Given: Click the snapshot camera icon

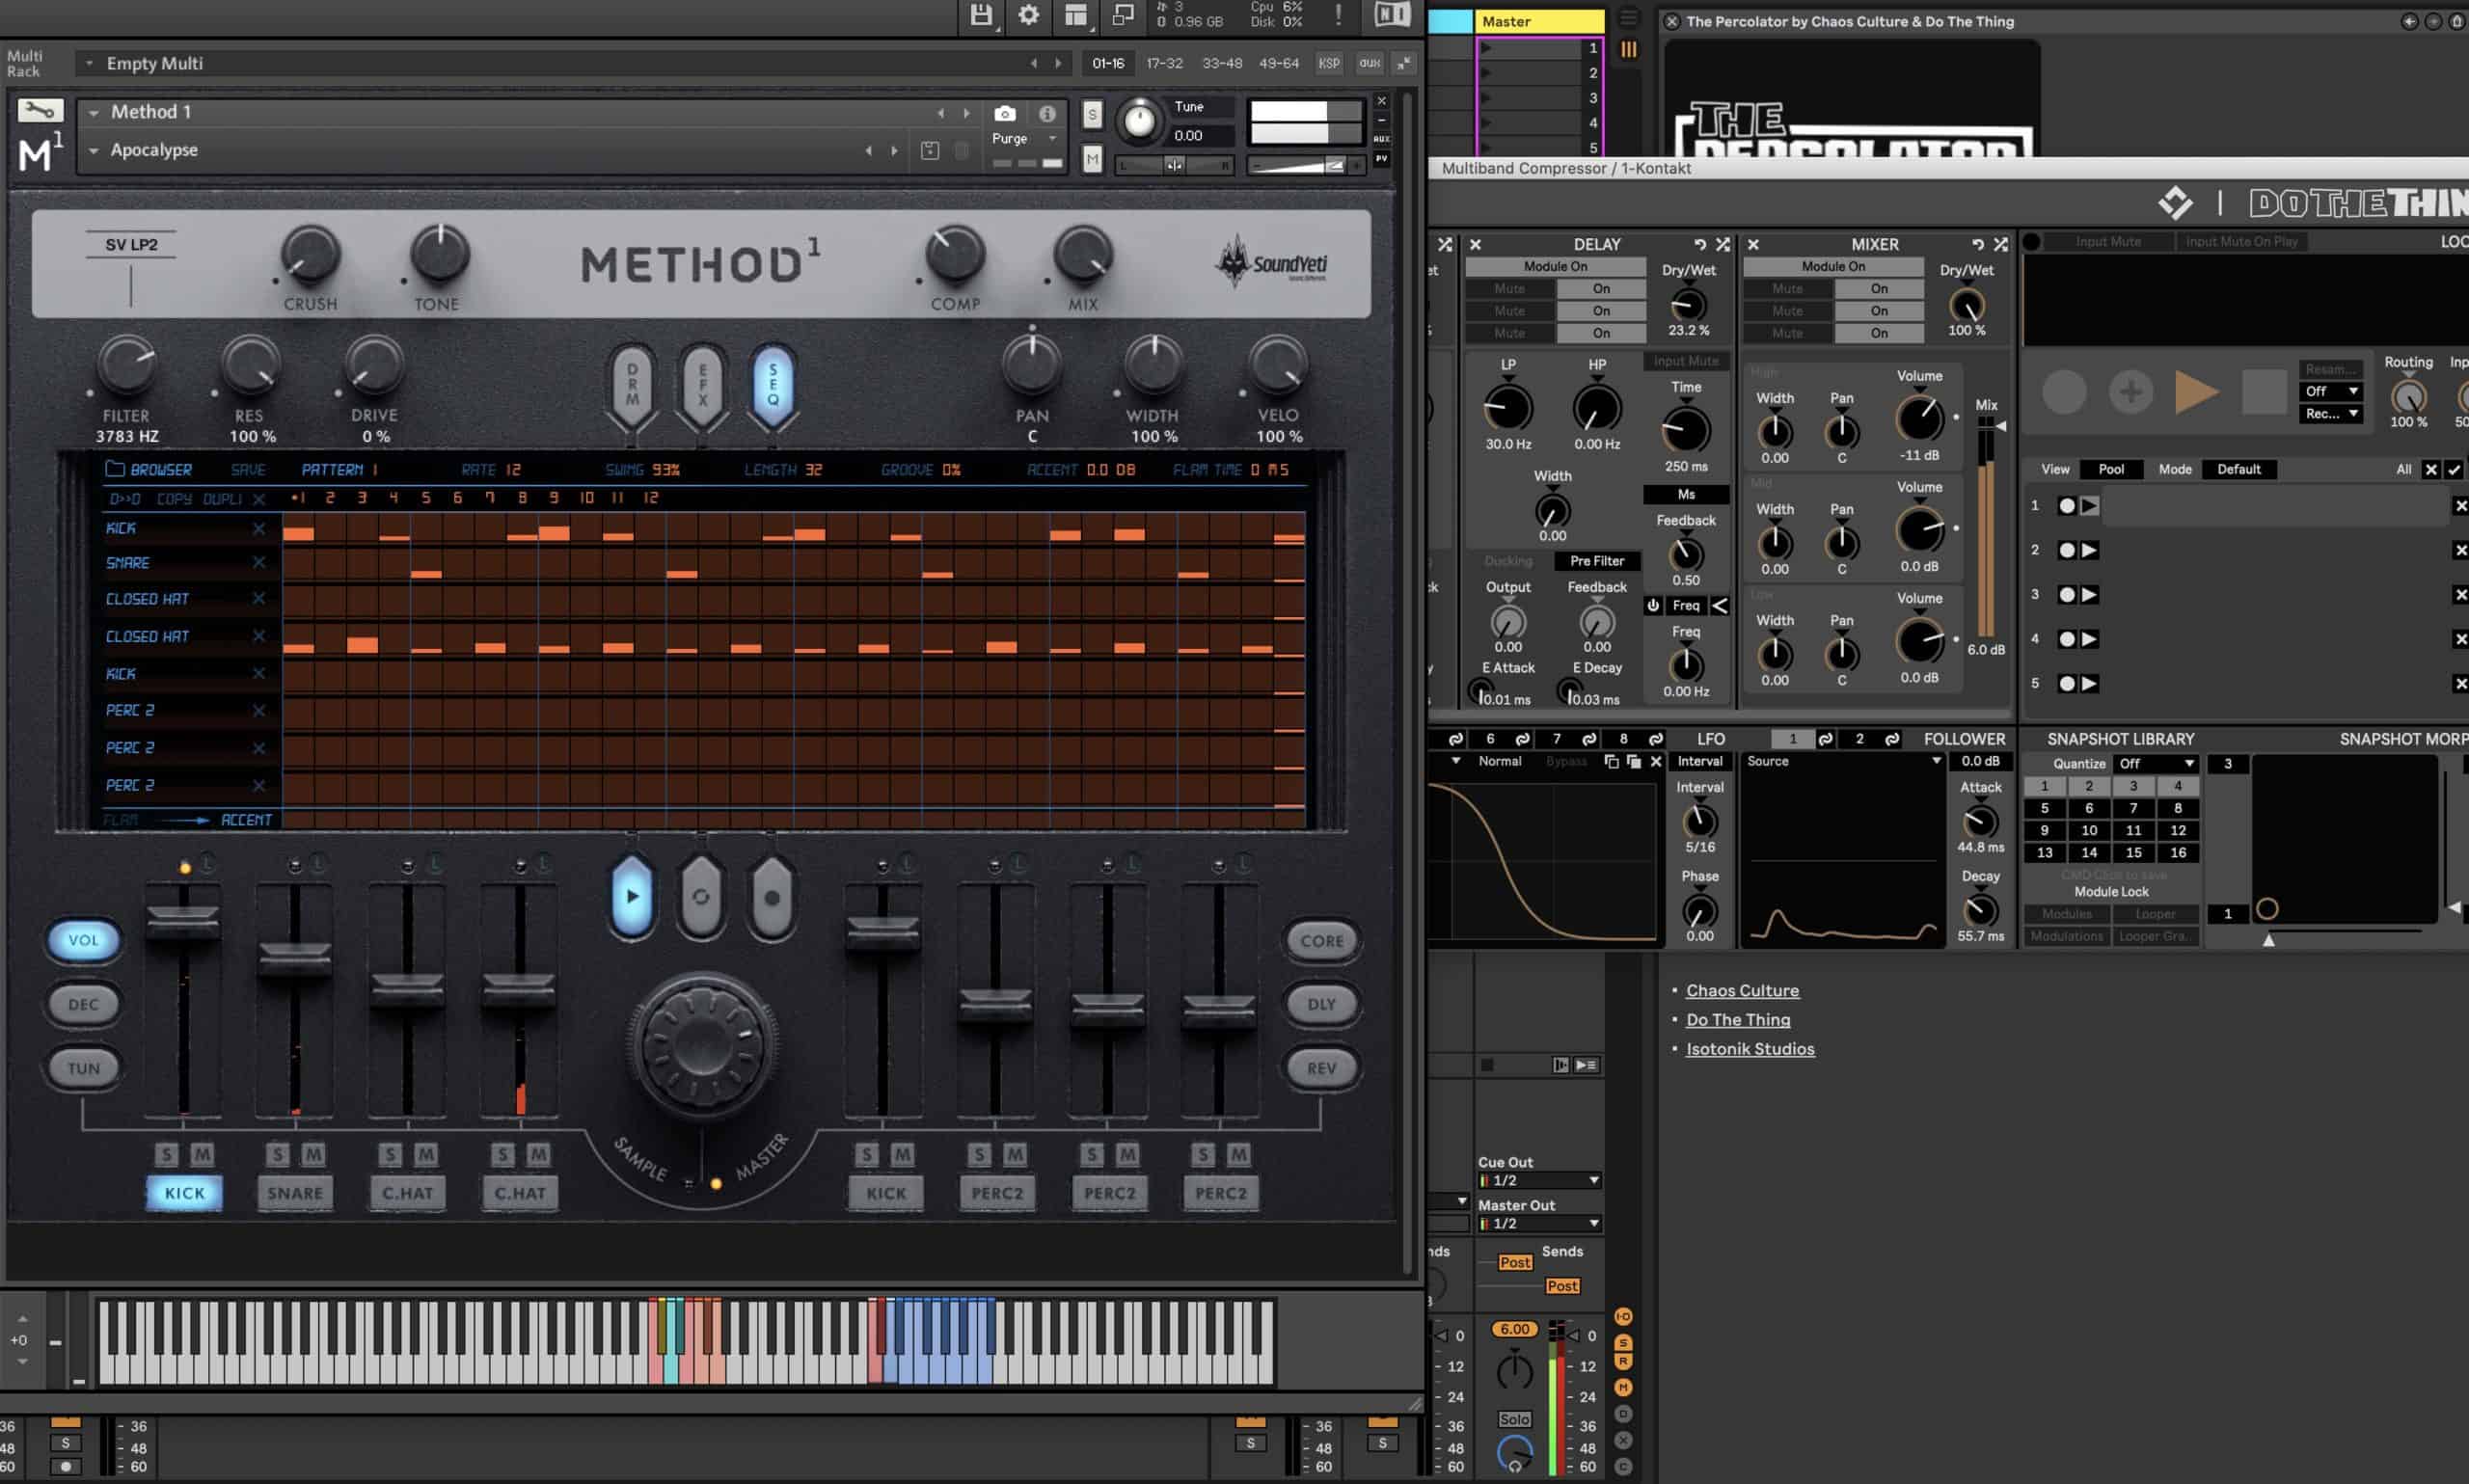Looking at the screenshot, I should click(x=1005, y=113).
